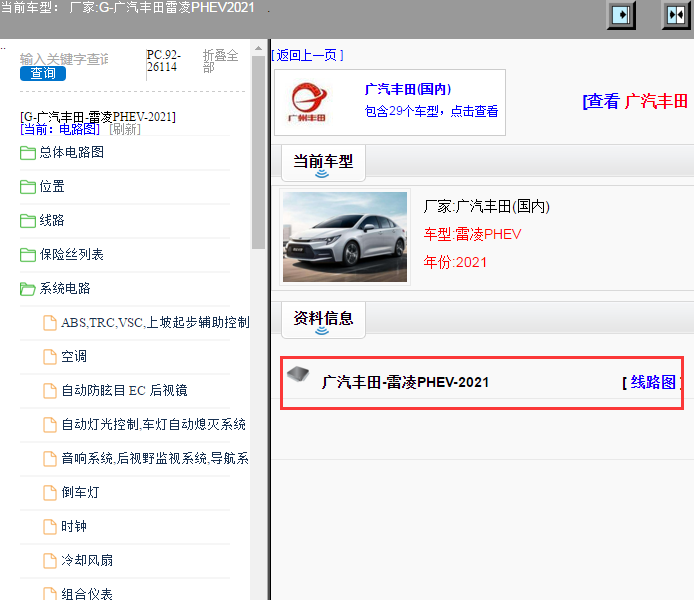This screenshot has width=694, height=600.
Task: Click the 车型:雷凌PHEV text
Action: click(x=472, y=234)
